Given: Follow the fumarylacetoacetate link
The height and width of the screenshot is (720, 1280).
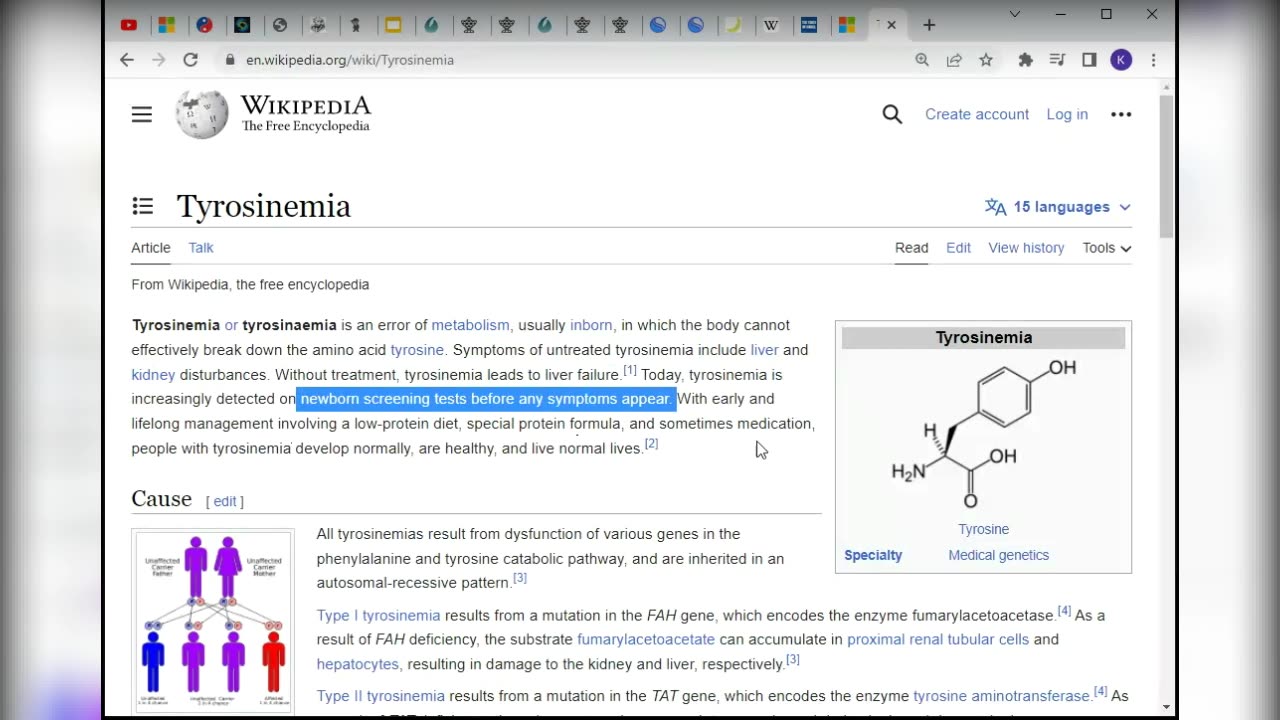Looking at the screenshot, I should 646,639.
